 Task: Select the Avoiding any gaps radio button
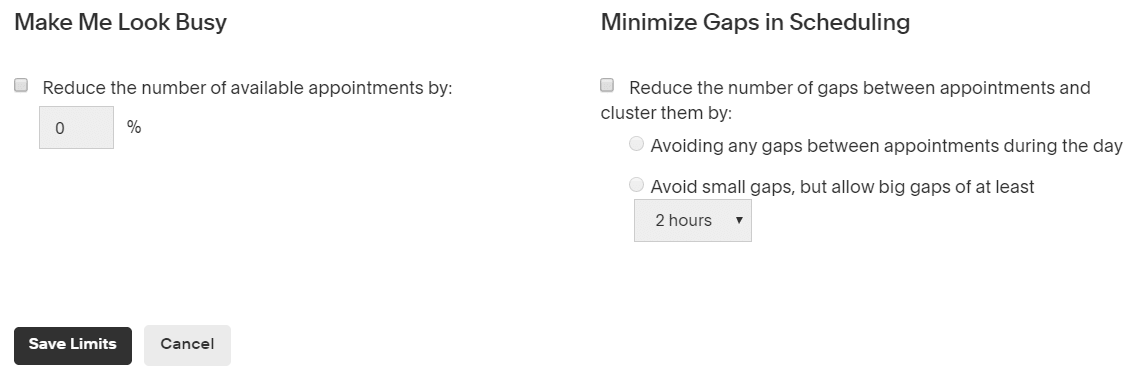click(x=636, y=144)
